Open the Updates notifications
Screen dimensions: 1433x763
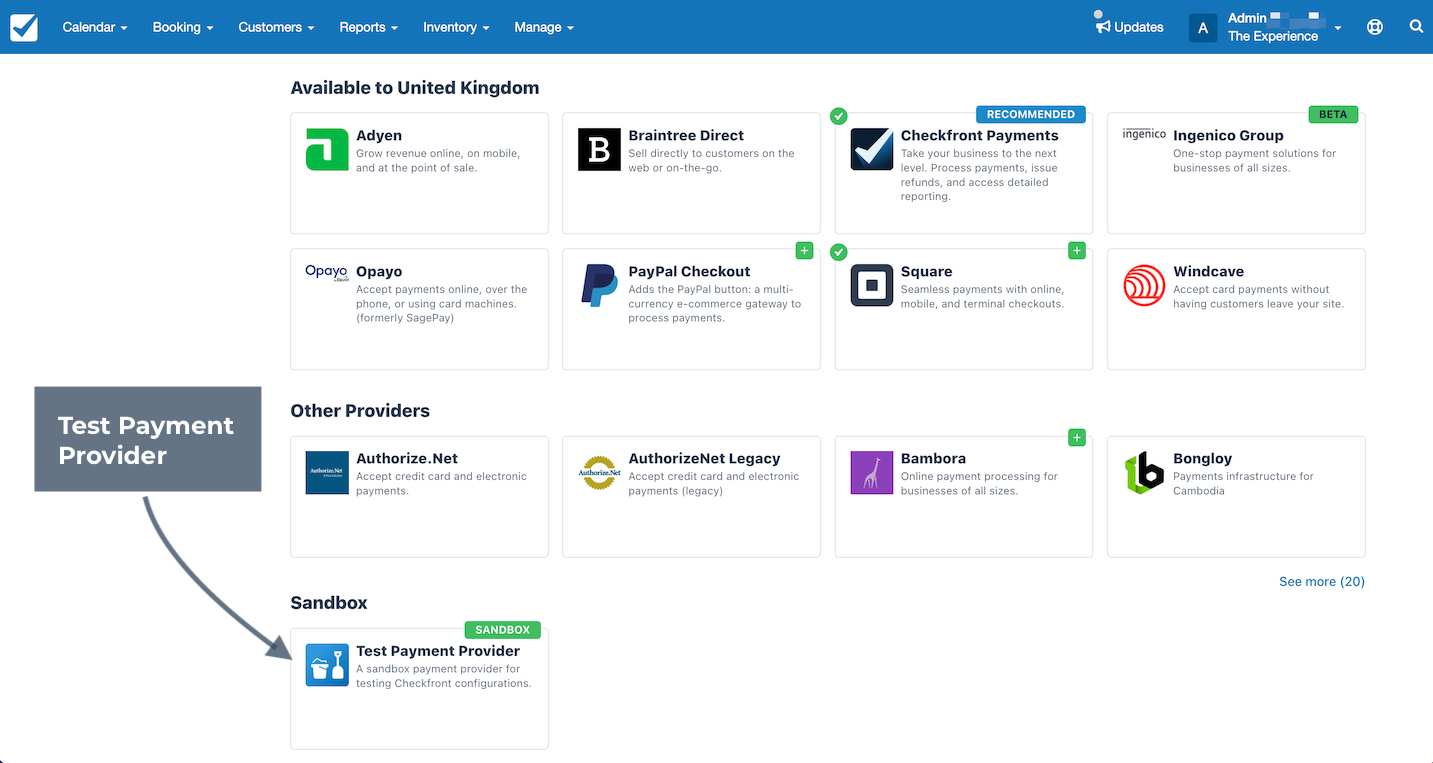pyautogui.click(x=1130, y=27)
